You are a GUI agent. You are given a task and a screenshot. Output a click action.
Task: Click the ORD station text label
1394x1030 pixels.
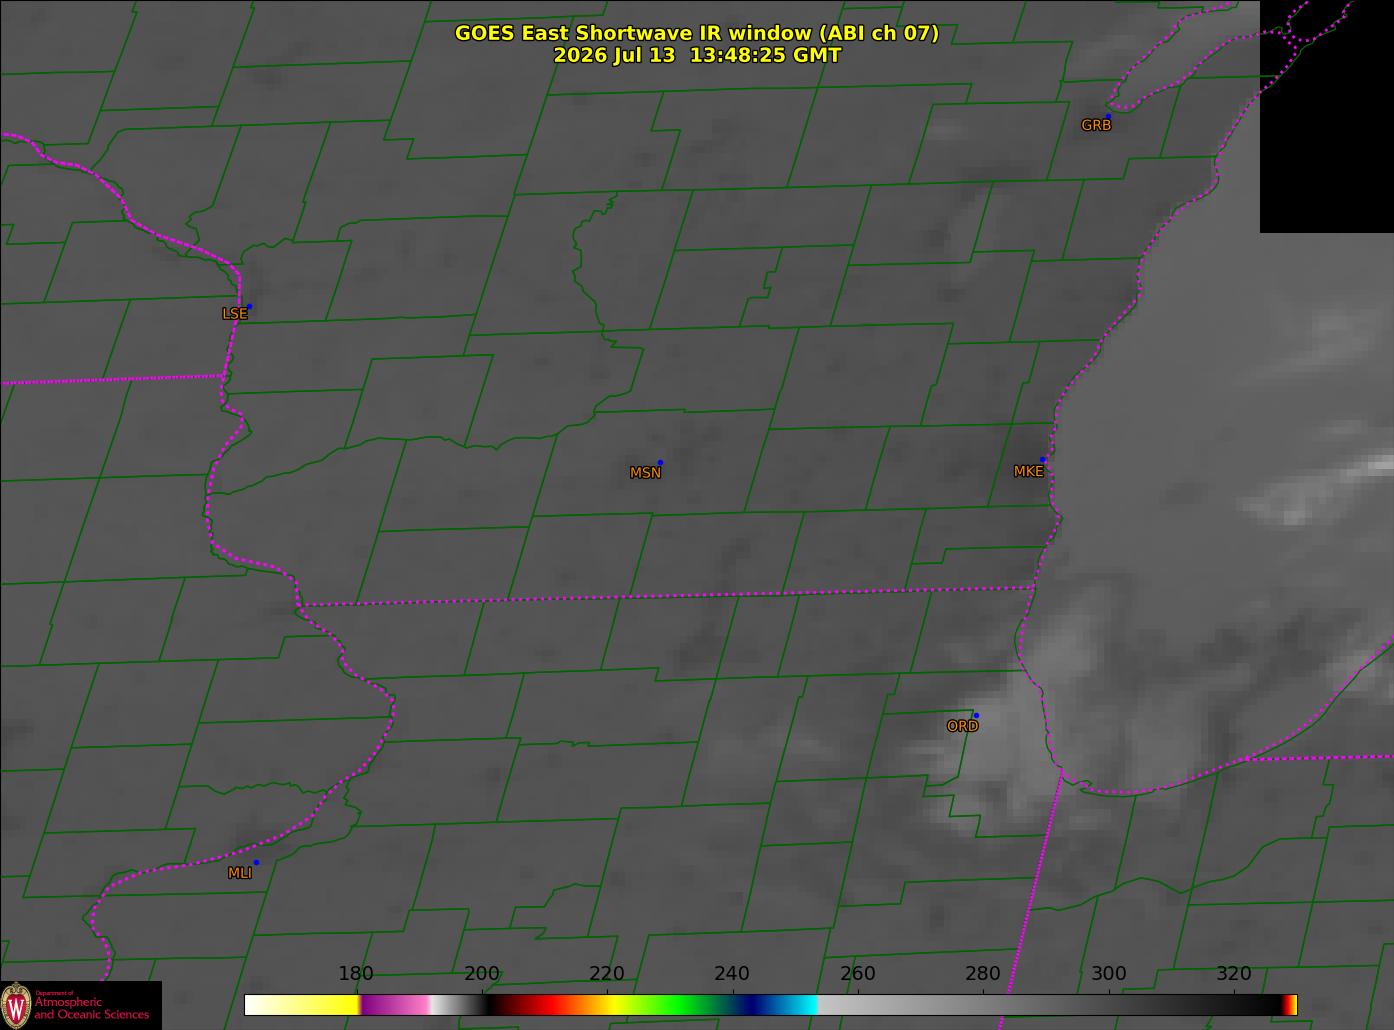pyautogui.click(x=962, y=726)
